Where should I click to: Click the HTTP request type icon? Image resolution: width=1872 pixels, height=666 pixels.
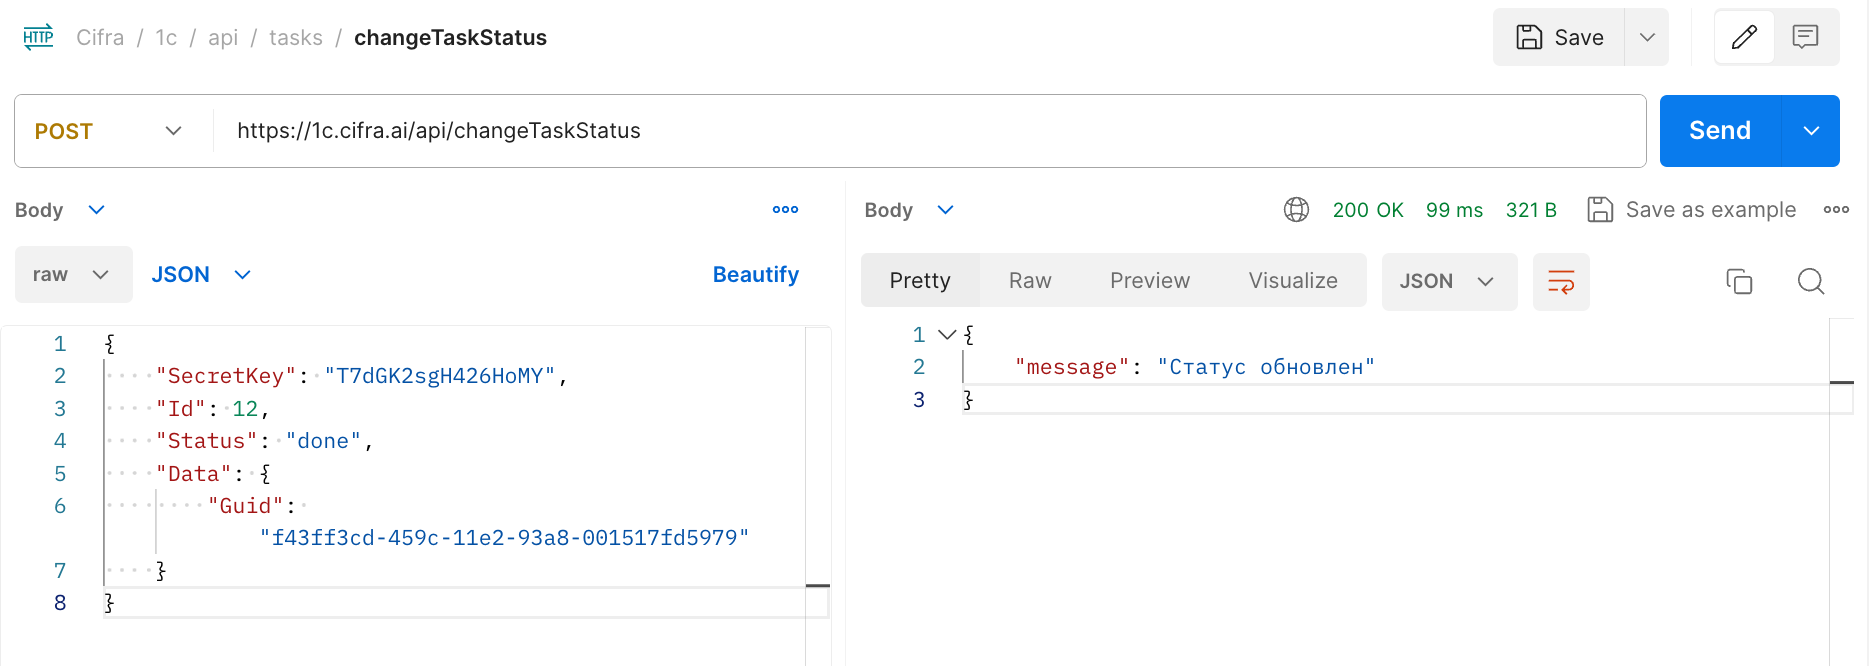point(38,38)
